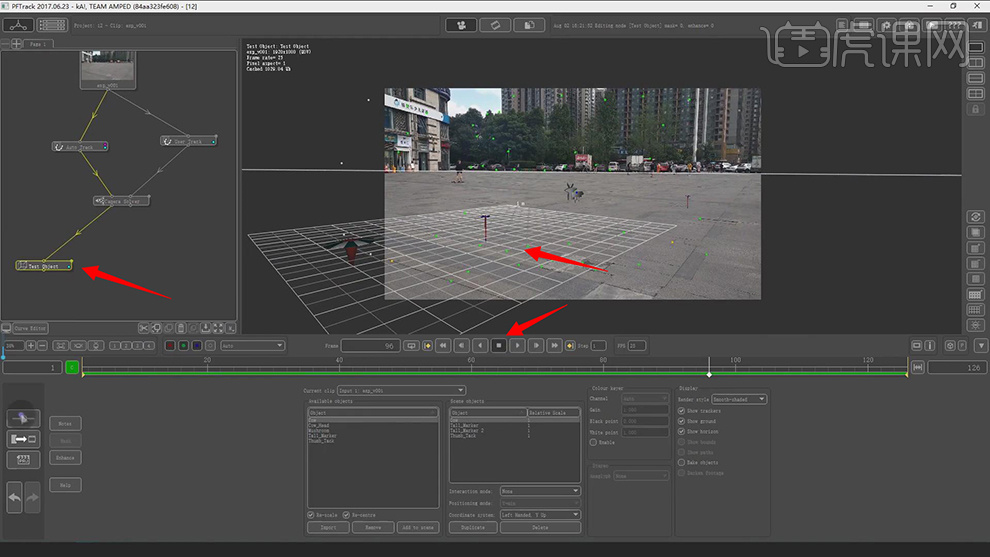Toggle the red channel display button
Screen dimensions: 990x557
pyautogui.click(x=170, y=345)
